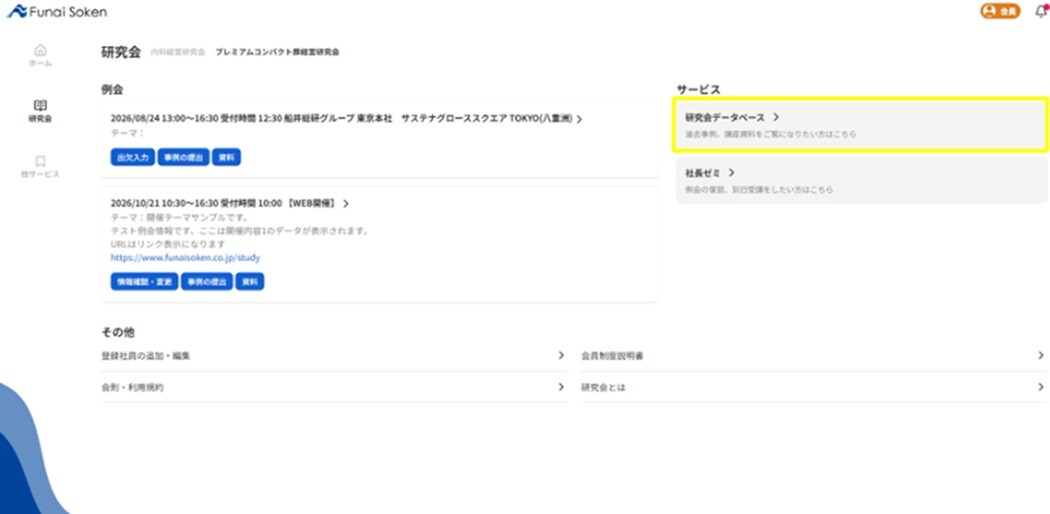Expand the 2026/10/21 WEB開催 meeting chevron
This screenshot has height=514, width=1050.
(346, 203)
